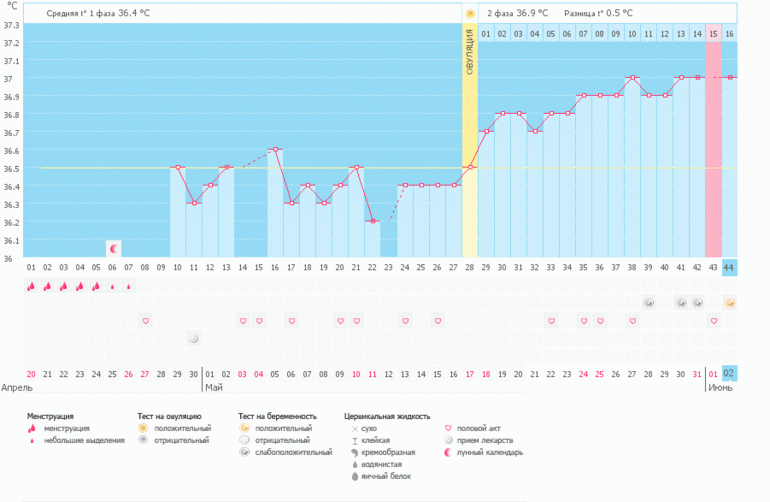Click the lowest temperature point on day 22

pyautogui.click(x=373, y=221)
